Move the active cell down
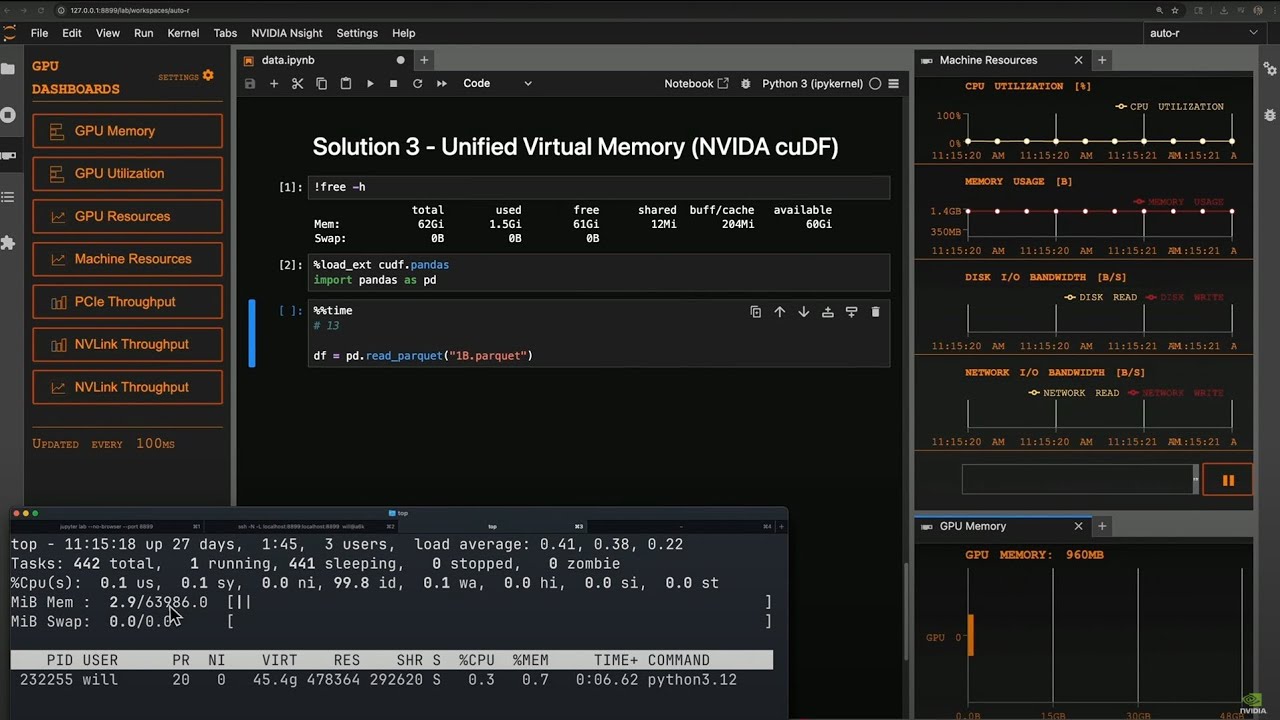Image resolution: width=1280 pixels, height=720 pixels. 803,312
